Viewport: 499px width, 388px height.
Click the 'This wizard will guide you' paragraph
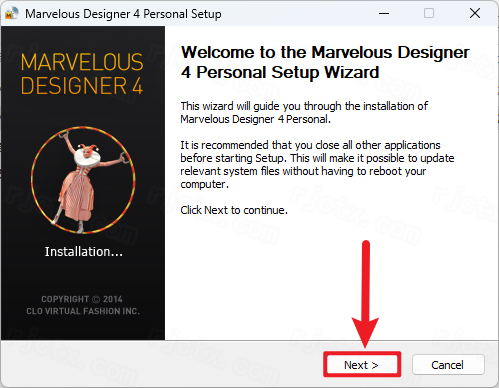click(x=304, y=113)
